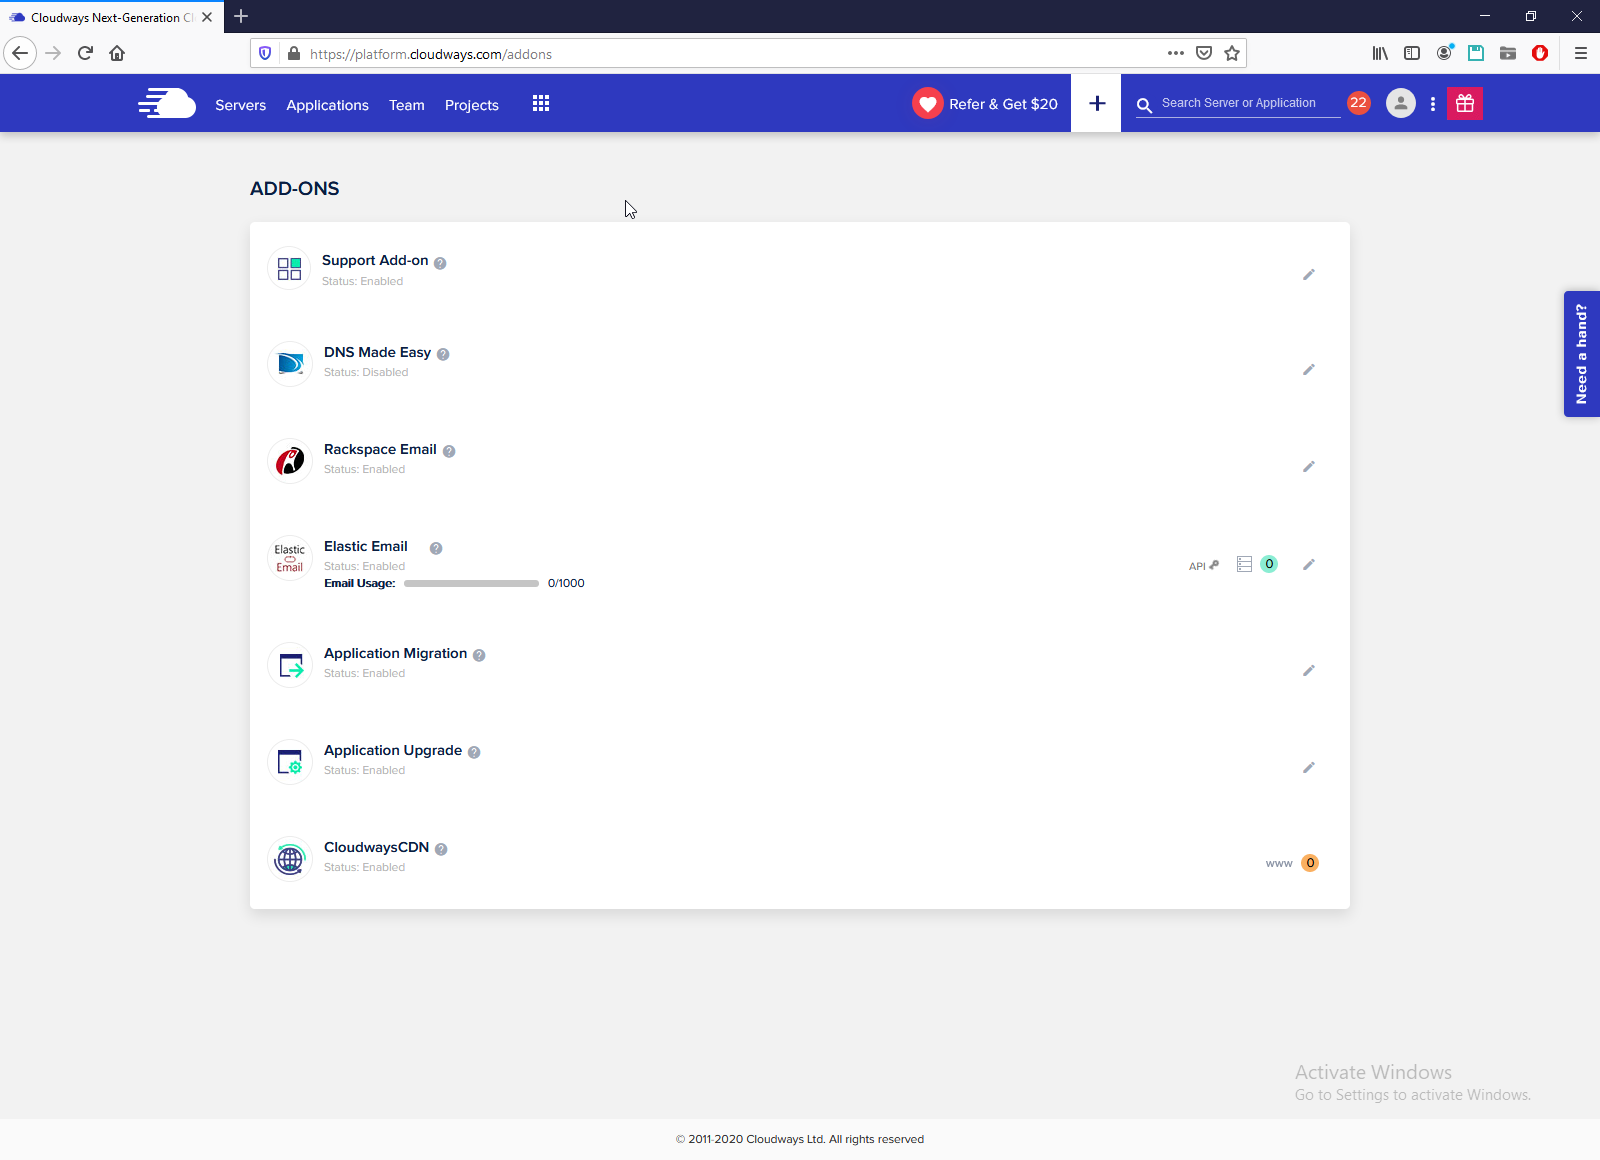Image resolution: width=1600 pixels, height=1160 pixels.
Task: Open the Team menu
Action: [x=407, y=105]
